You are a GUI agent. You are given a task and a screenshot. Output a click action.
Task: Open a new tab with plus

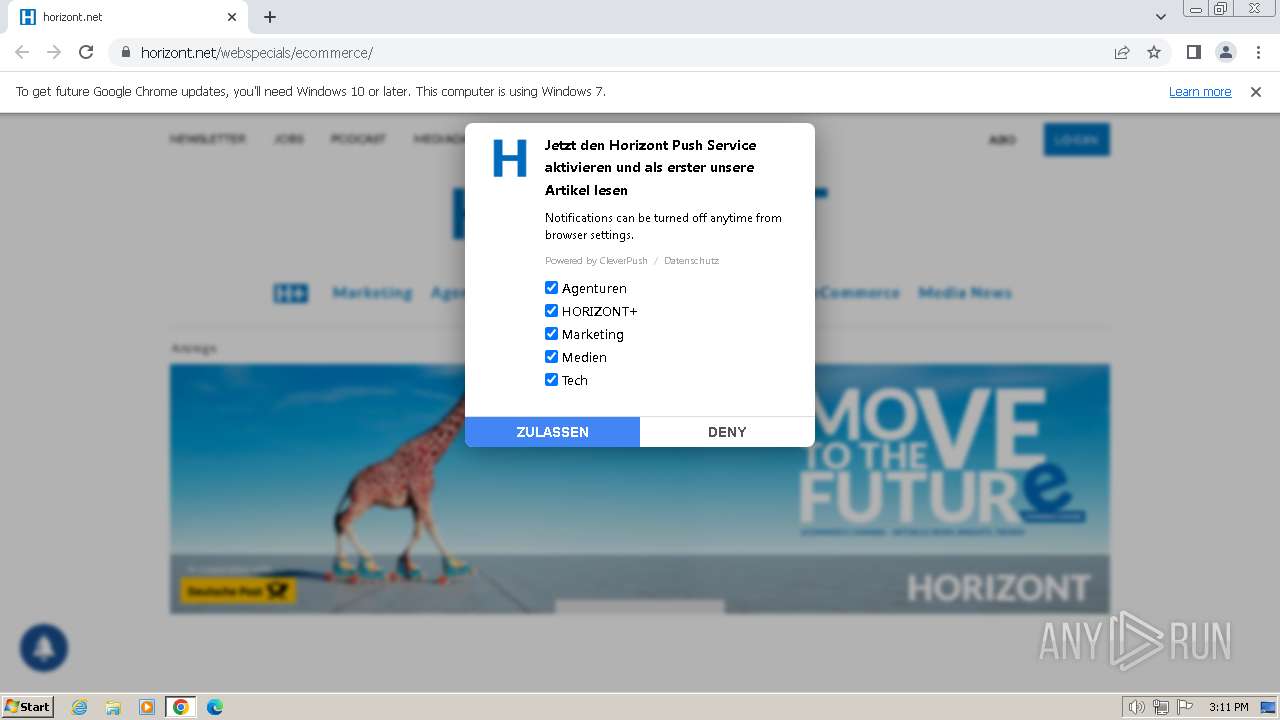270,17
